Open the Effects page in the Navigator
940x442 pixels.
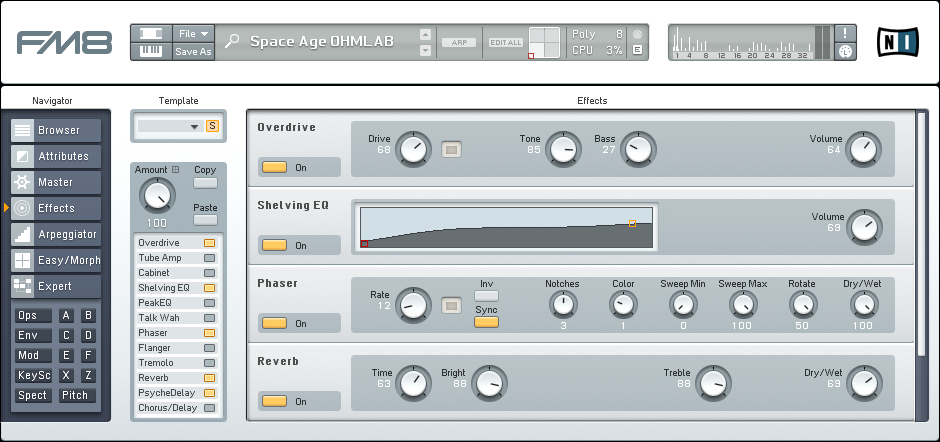56,208
